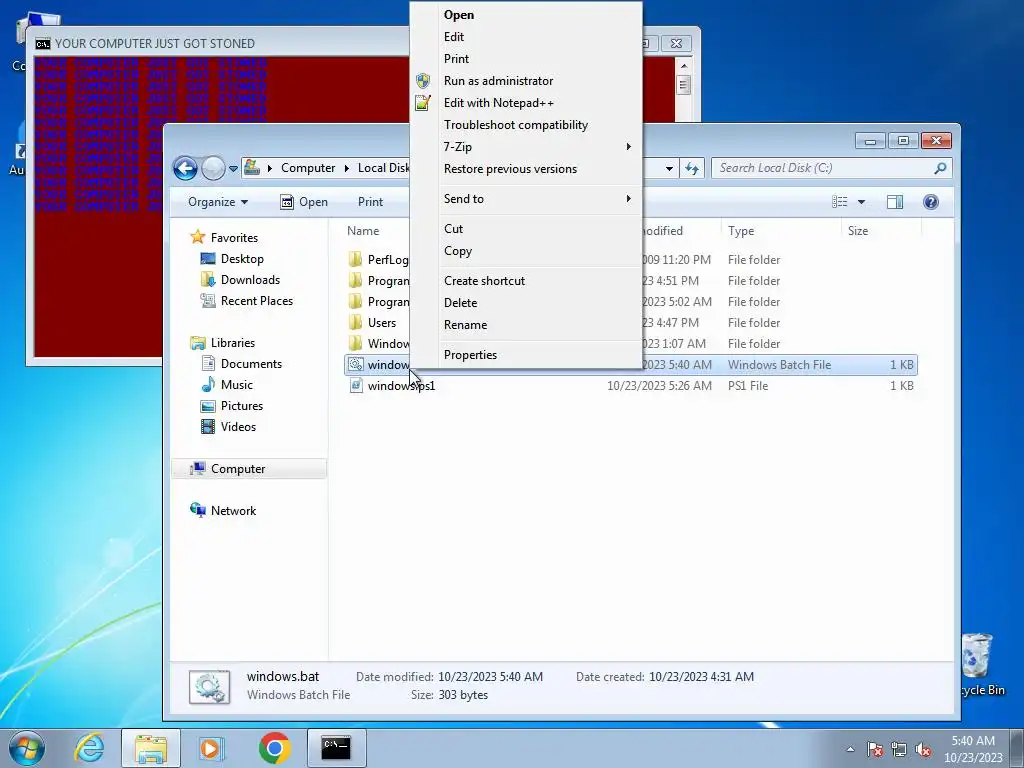
Task: Sort by the Name column header
Action: [363, 231]
